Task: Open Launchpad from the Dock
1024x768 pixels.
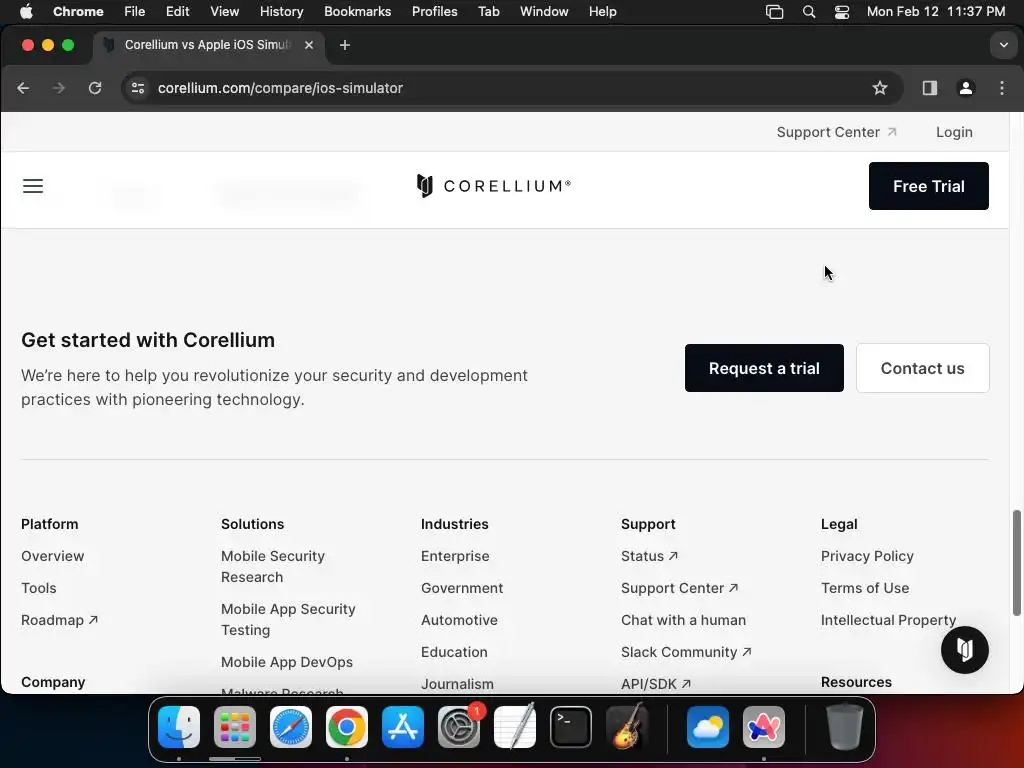Action: pyautogui.click(x=235, y=727)
